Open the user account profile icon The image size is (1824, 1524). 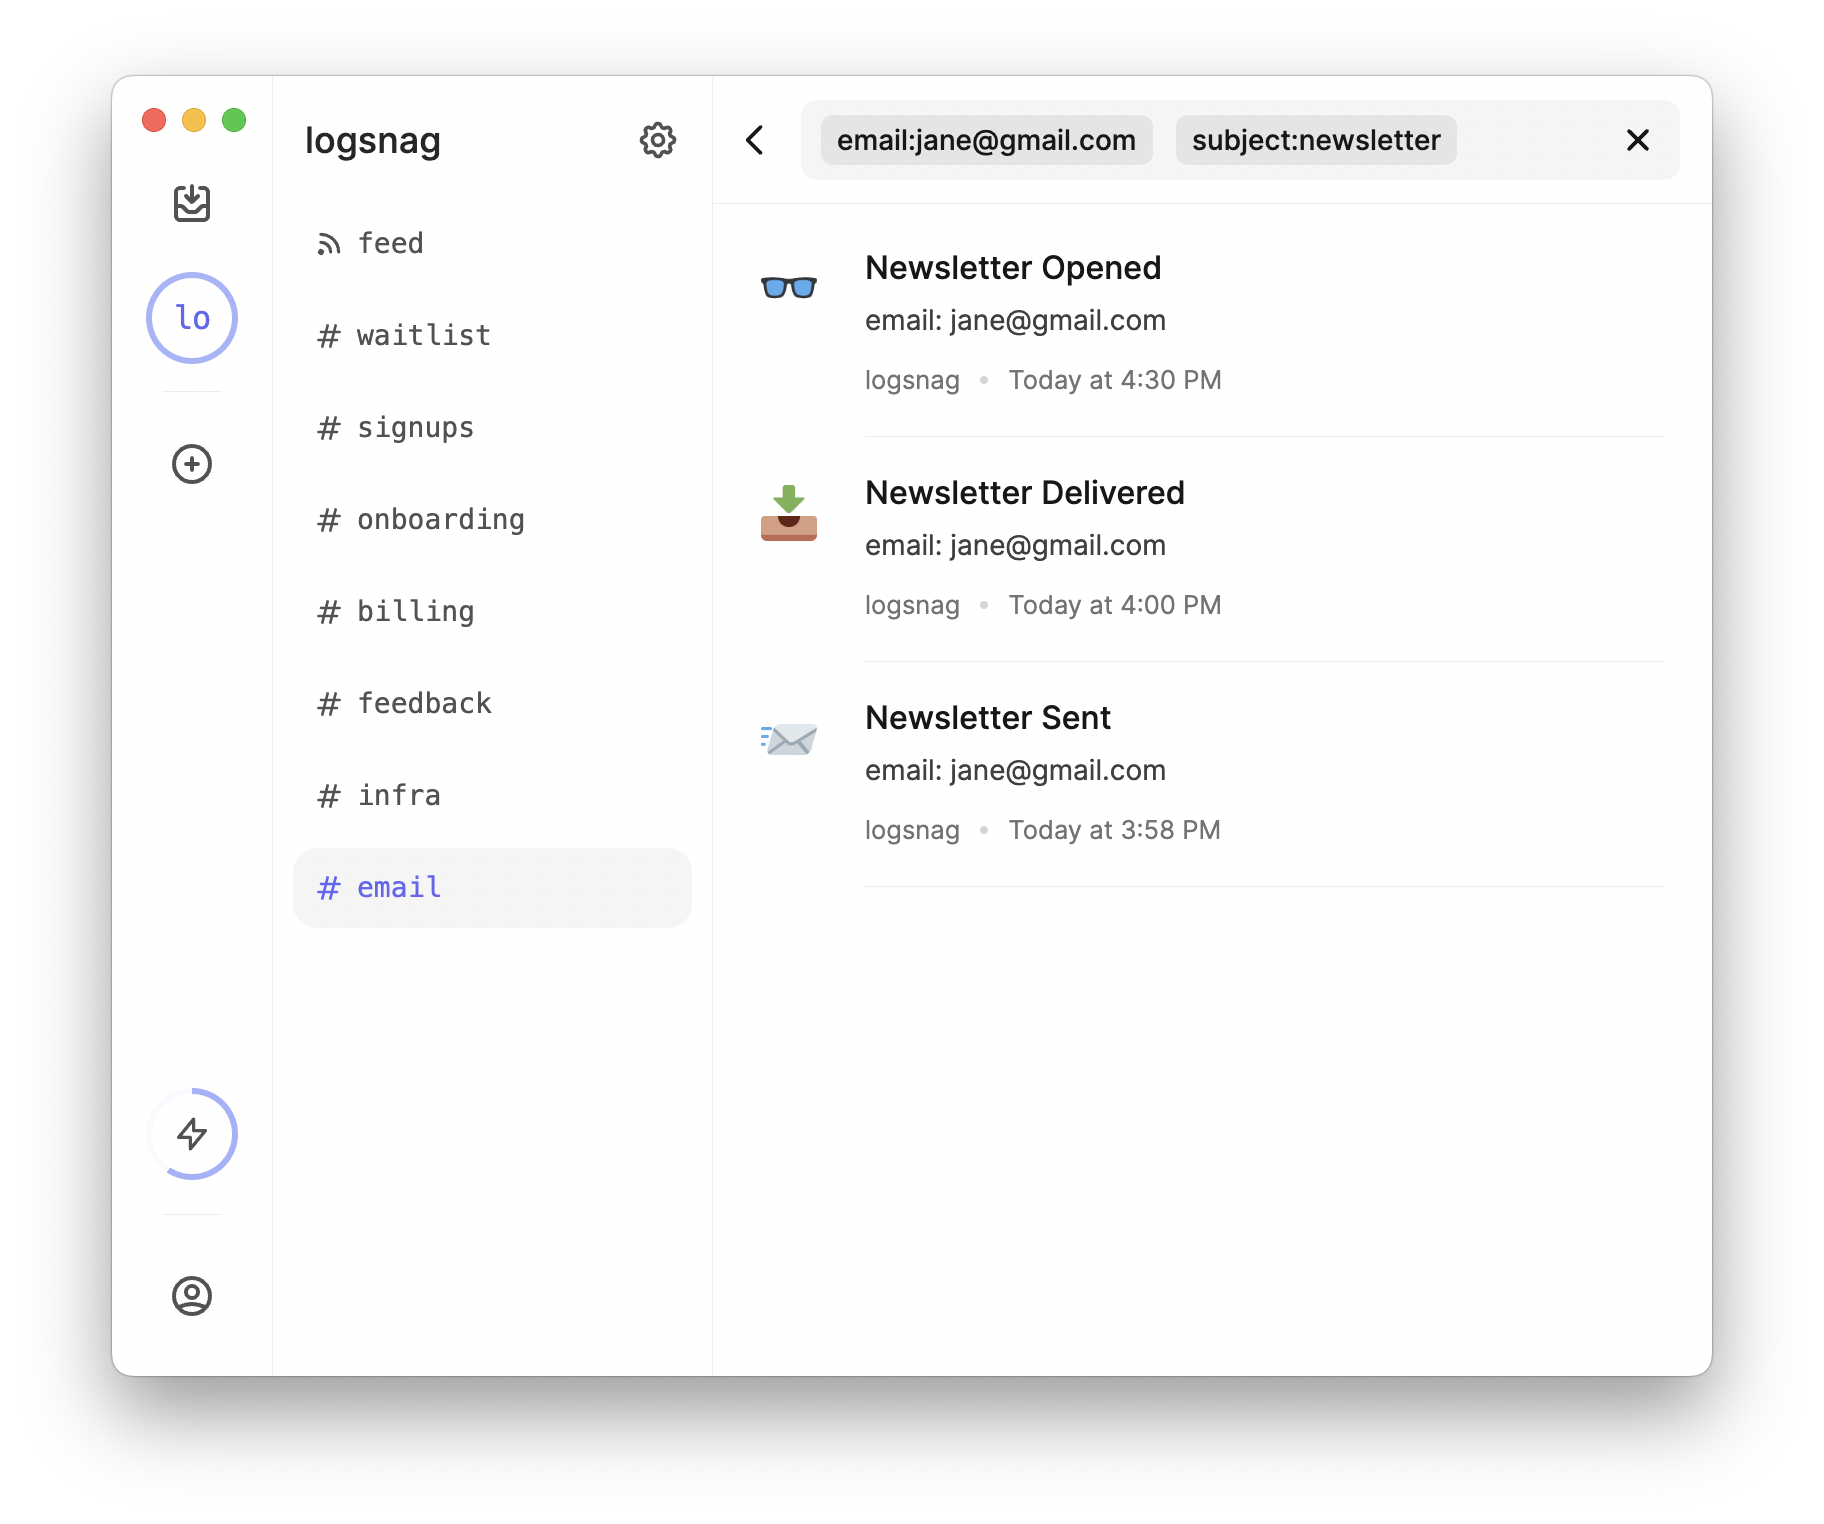pos(192,1296)
